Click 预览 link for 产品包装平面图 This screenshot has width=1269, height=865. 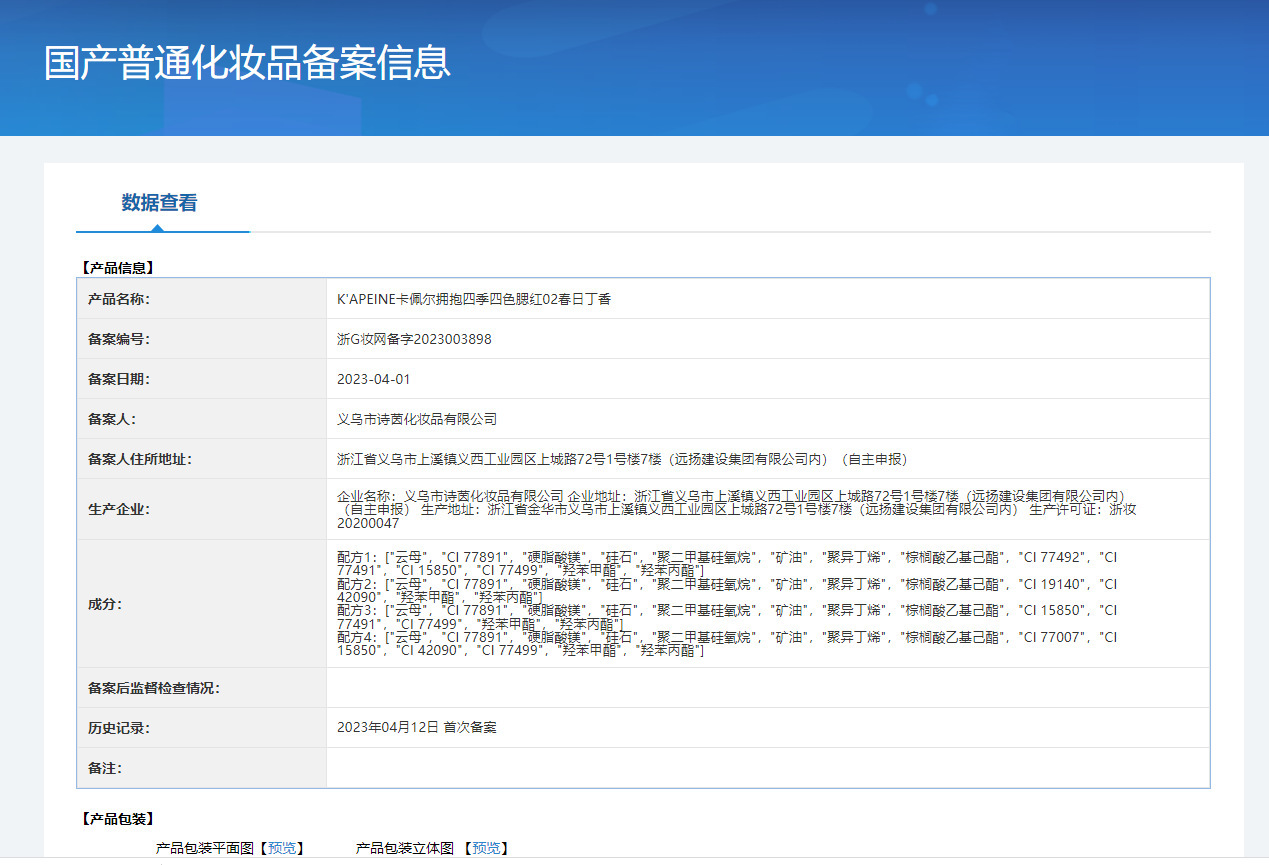pos(282,848)
